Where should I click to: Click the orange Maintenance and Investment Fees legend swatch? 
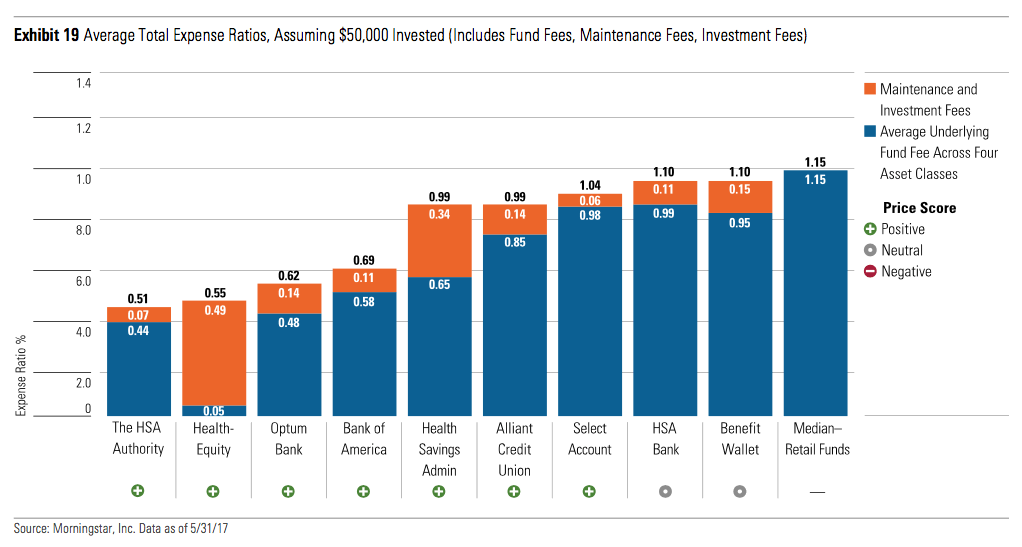[x=870, y=89]
